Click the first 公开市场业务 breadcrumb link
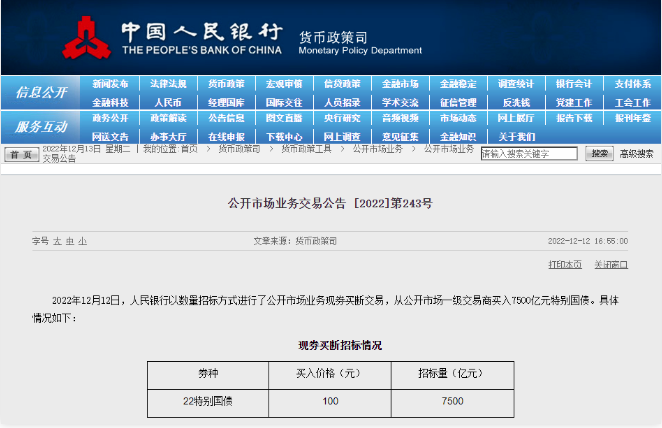 point(377,149)
